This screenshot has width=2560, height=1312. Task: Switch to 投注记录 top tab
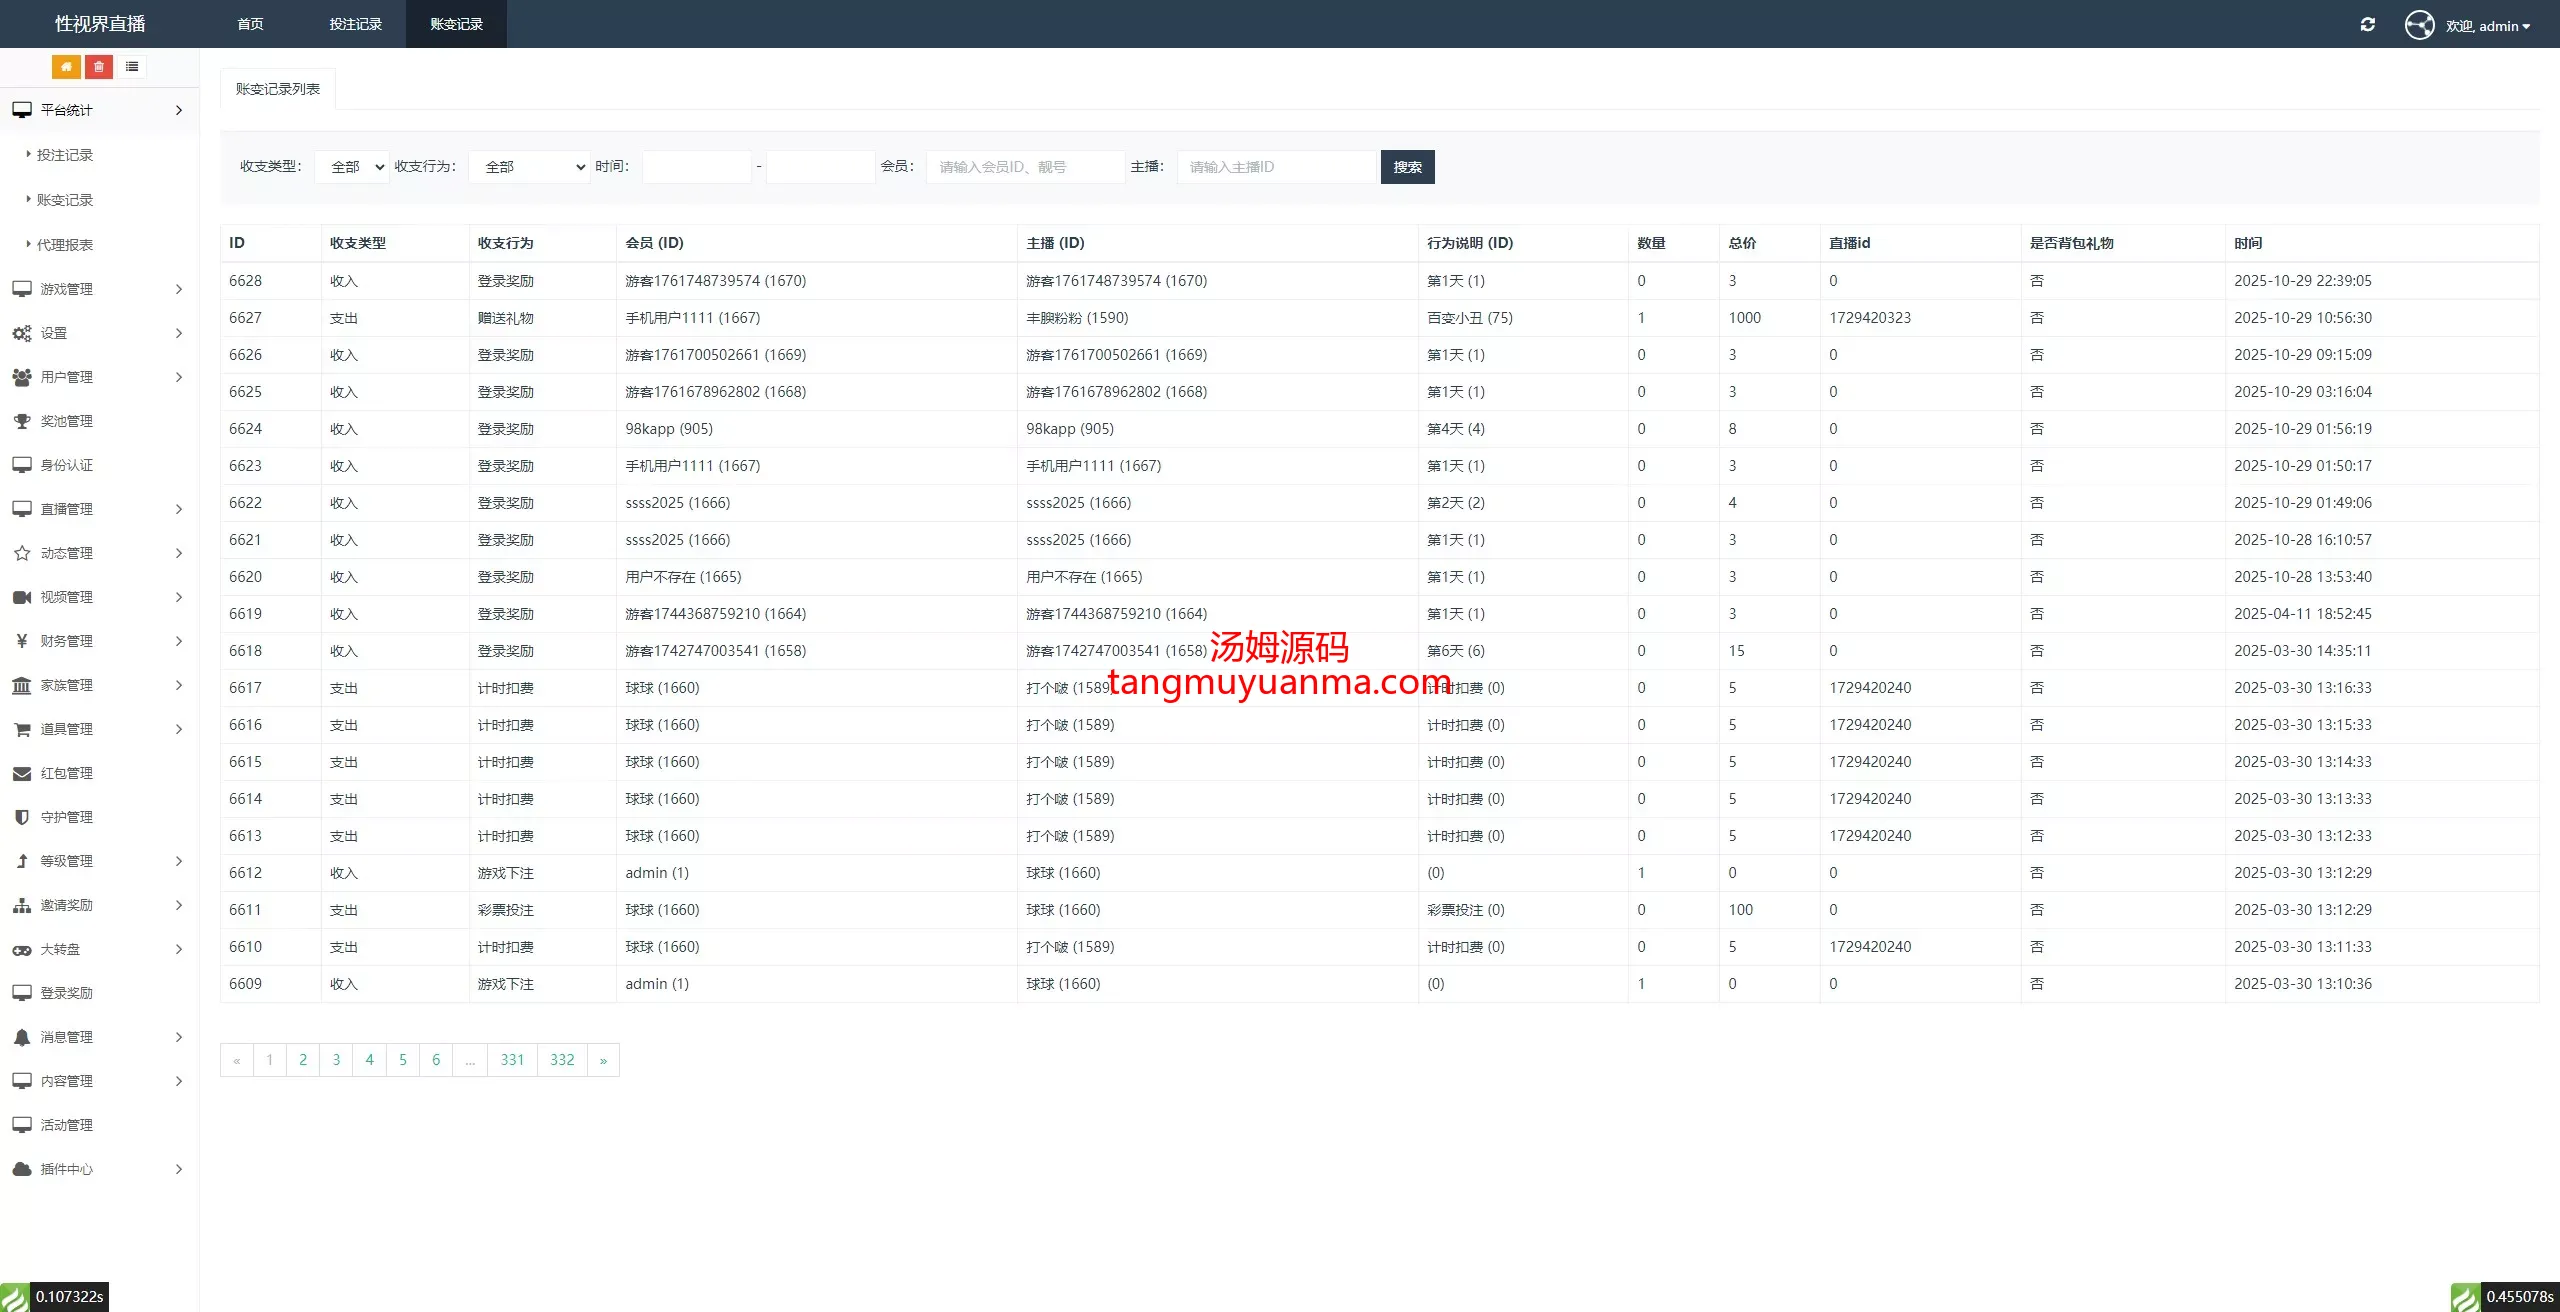coord(355,24)
